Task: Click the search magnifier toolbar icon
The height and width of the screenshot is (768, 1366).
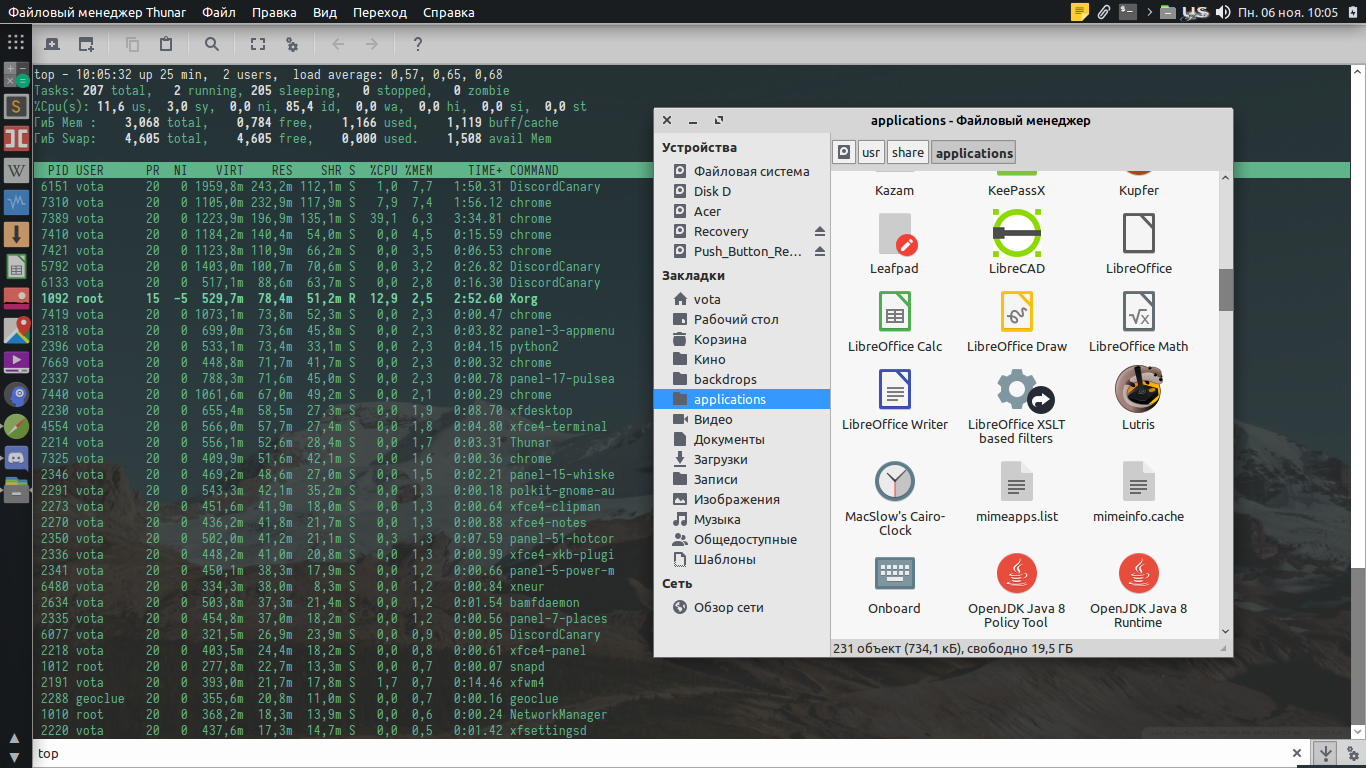Action: (x=212, y=44)
